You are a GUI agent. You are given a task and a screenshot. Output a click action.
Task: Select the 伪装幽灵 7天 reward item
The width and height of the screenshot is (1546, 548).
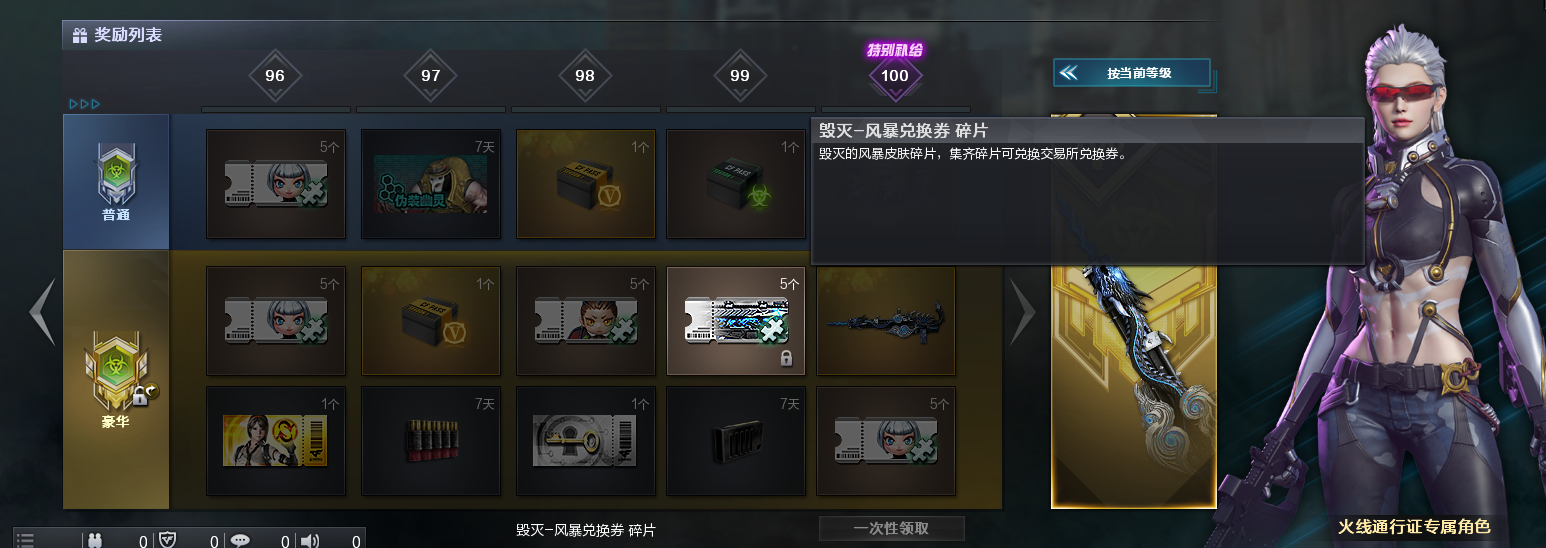coord(431,184)
